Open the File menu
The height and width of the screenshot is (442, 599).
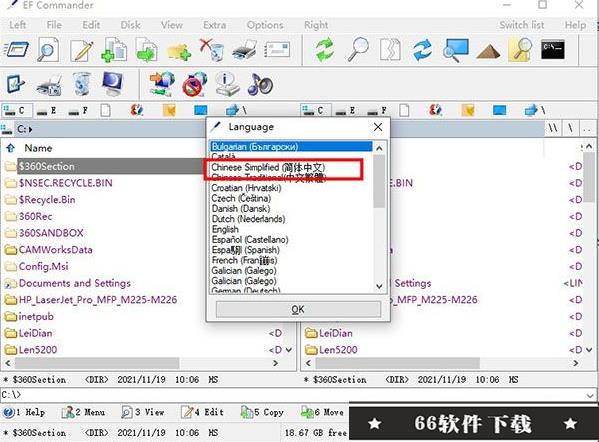click(54, 25)
